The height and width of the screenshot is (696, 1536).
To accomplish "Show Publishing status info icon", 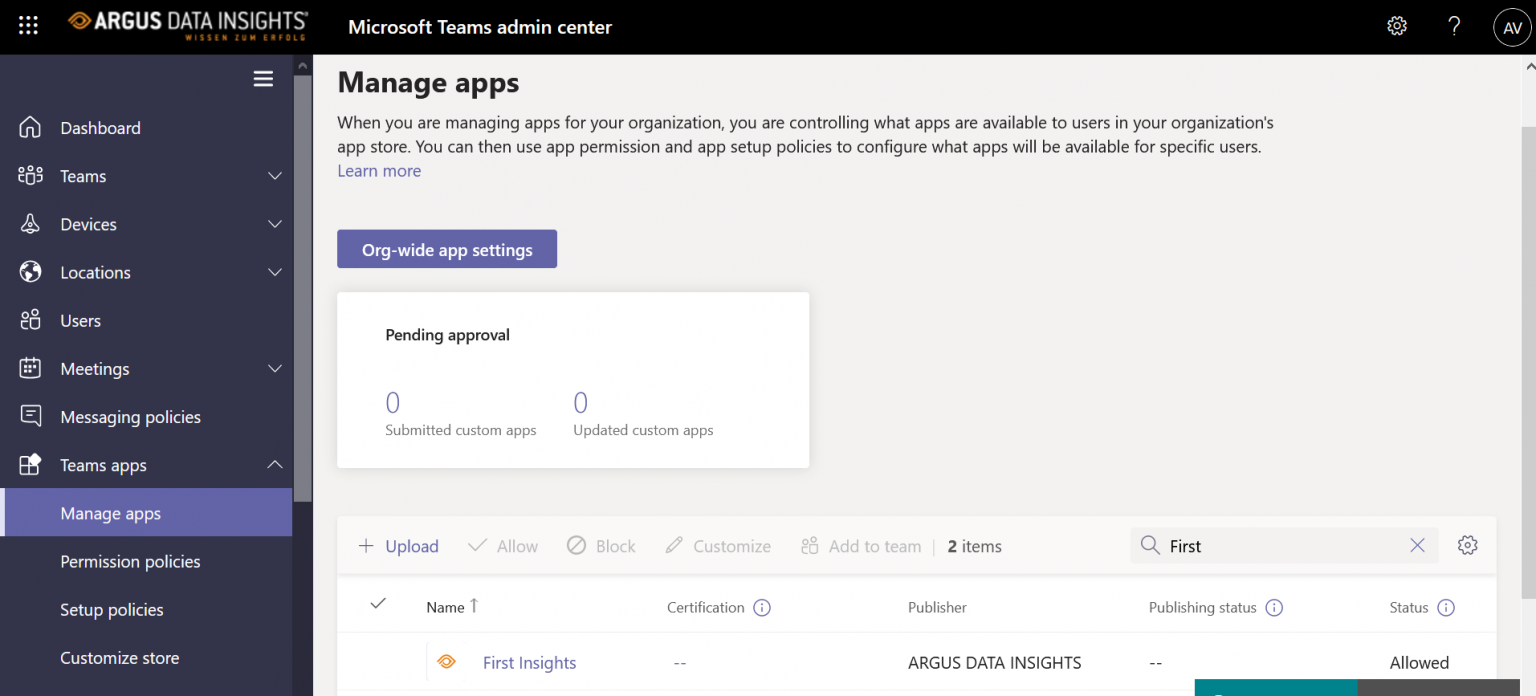I will coord(1273,607).
